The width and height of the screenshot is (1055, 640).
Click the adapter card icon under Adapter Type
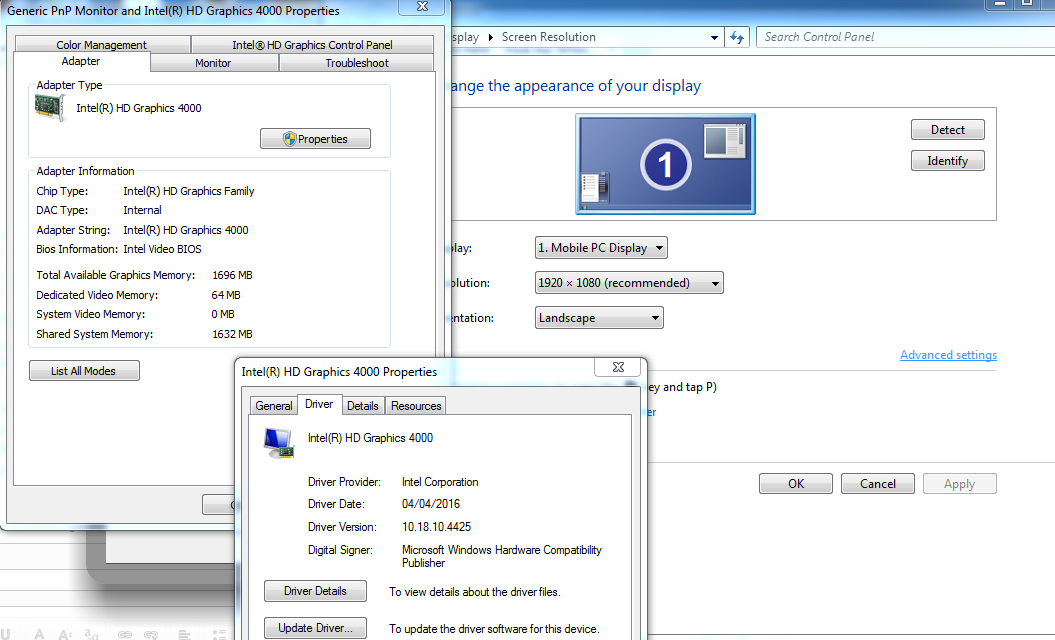point(50,108)
